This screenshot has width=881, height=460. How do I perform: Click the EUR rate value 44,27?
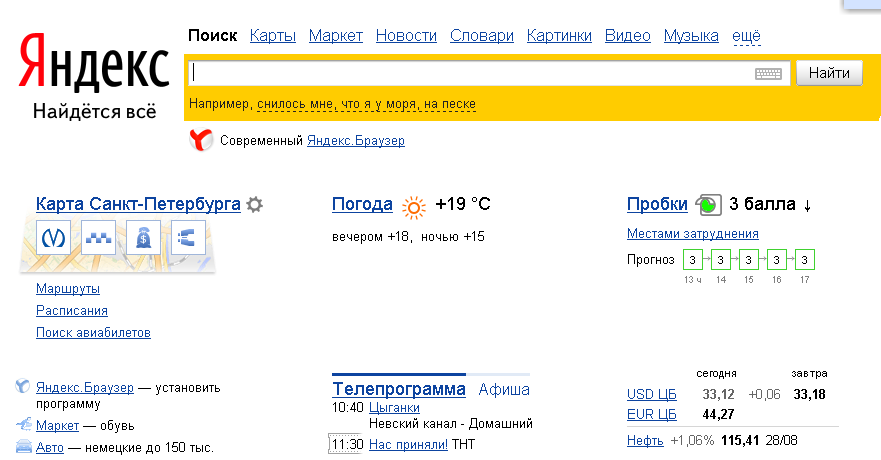click(x=719, y=415)
